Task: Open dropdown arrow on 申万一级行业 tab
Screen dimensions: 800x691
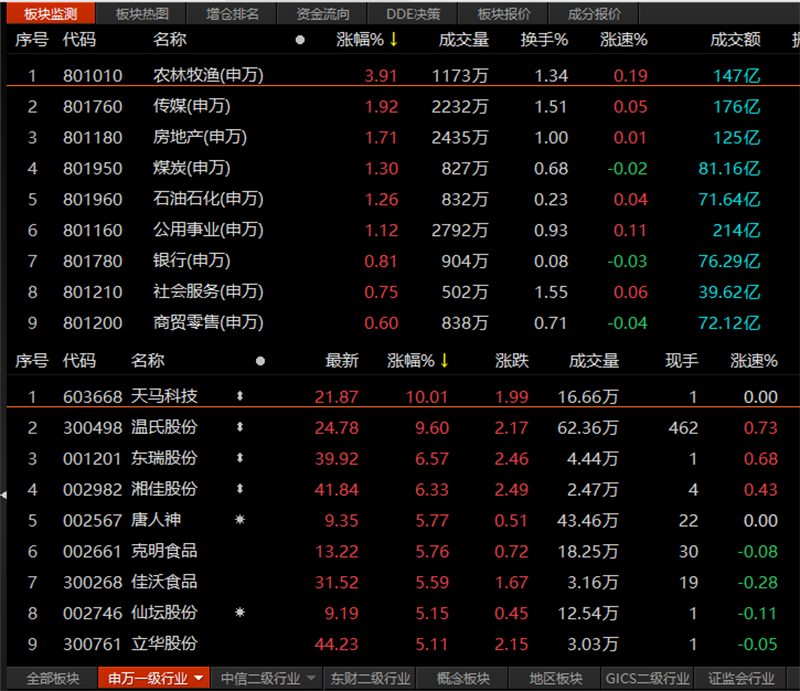Action: pyautogui.click(x=200, y=679)
